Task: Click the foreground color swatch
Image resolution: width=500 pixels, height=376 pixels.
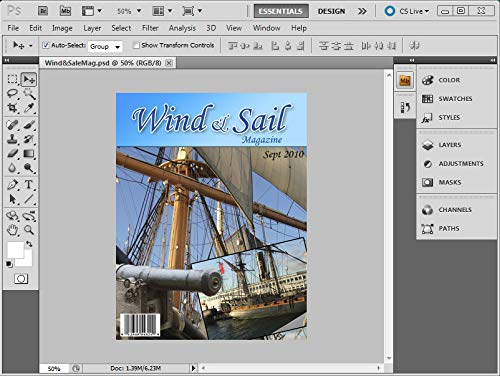Action: tap(15, 249)
